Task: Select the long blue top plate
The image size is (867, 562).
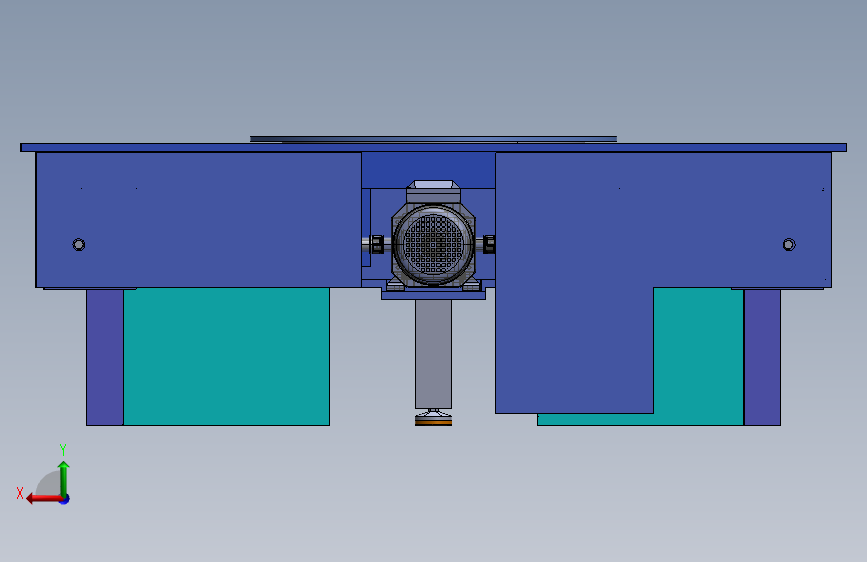Action: click(x=434, y=148)
